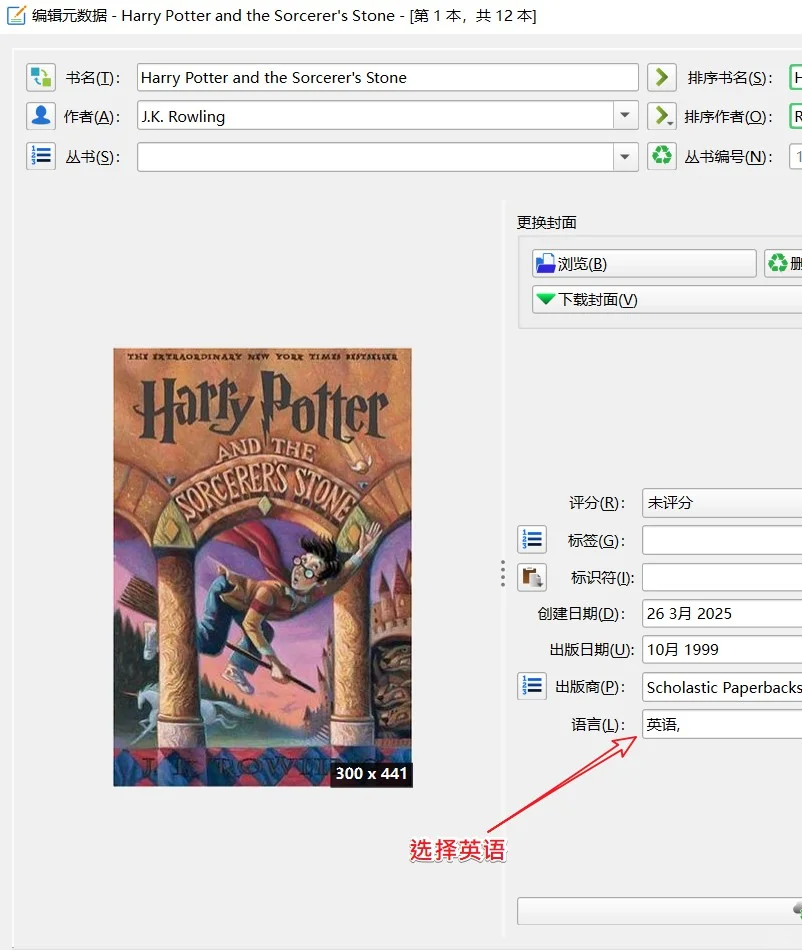The height and width of the screenshot is (950, 802).
Task: Open the 评分 rating dropdown
Action: click(722, 503)
